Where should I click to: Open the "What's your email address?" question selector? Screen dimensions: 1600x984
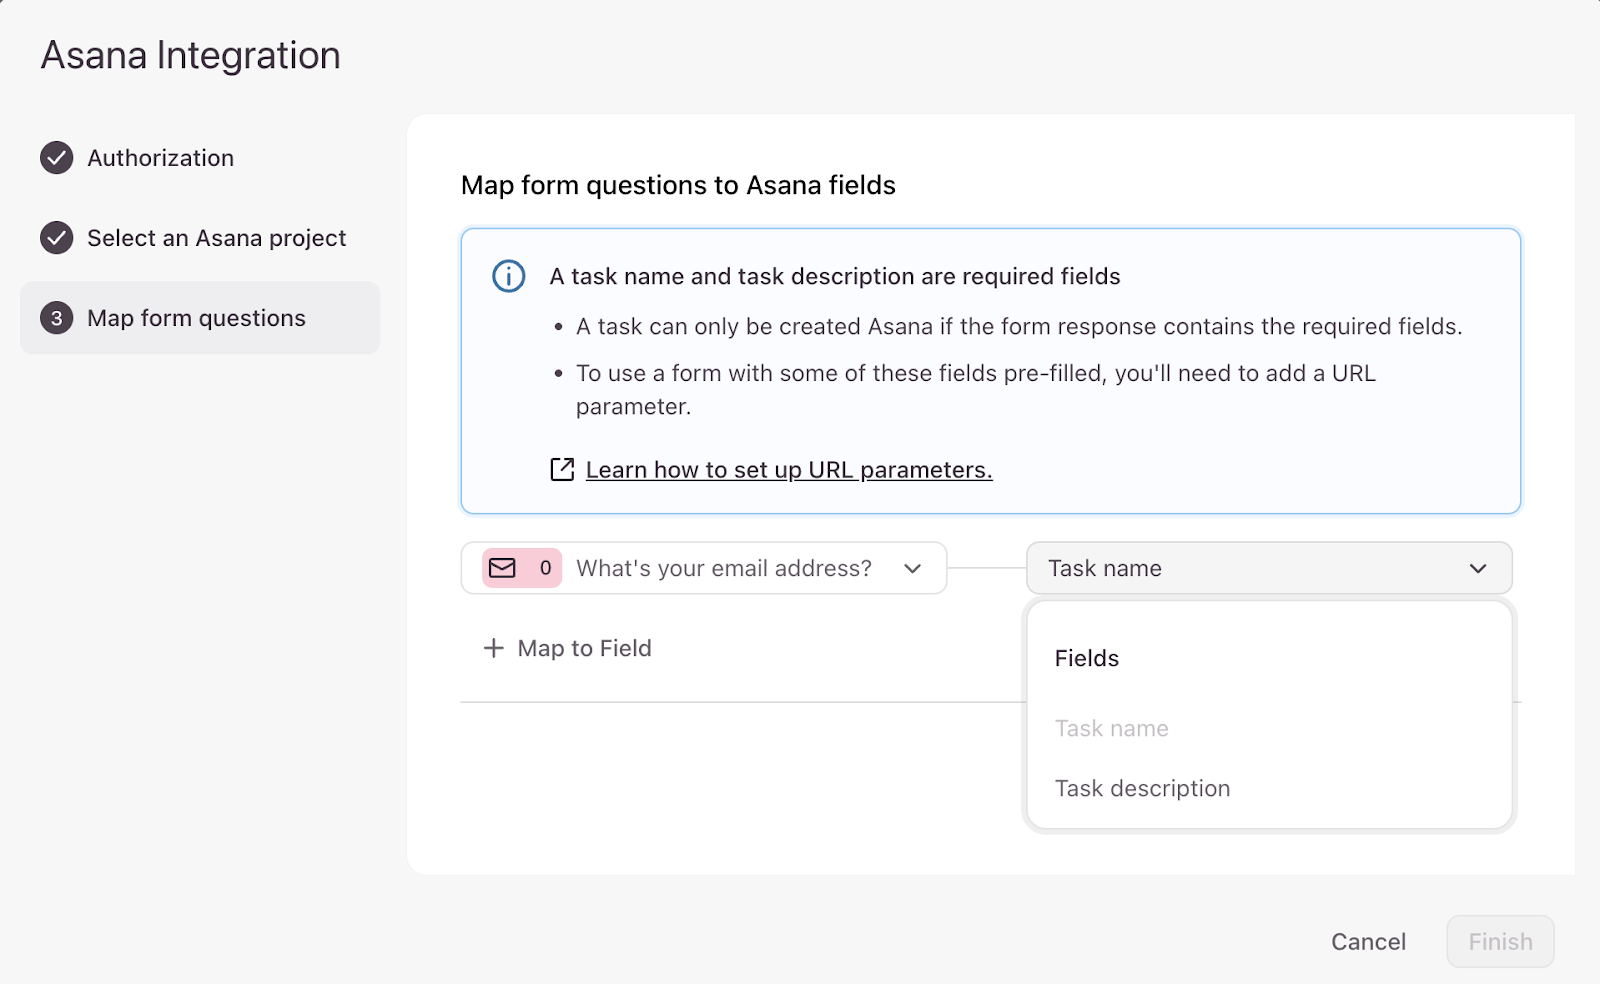(x=723, y=568)
